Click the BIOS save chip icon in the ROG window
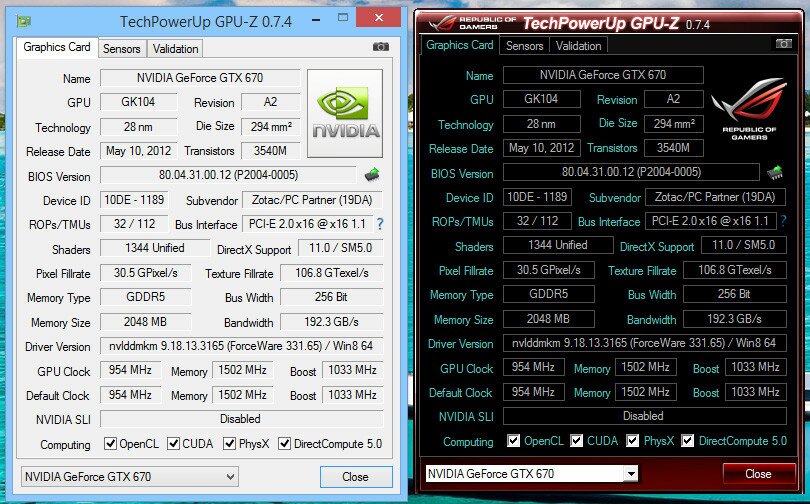Screen dimensions: 810x504 775,173
